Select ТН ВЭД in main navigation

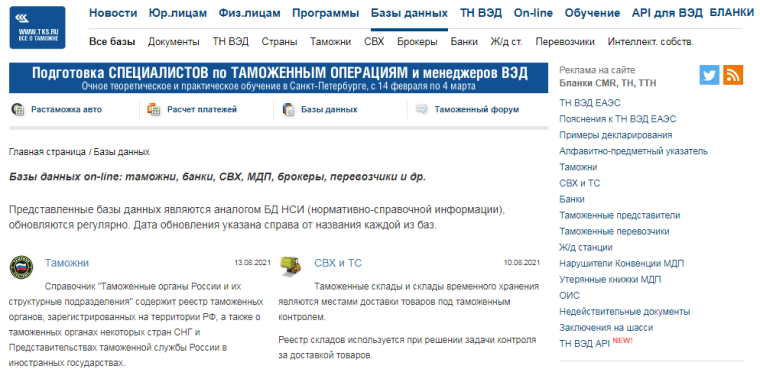click(x=481, y=13)
